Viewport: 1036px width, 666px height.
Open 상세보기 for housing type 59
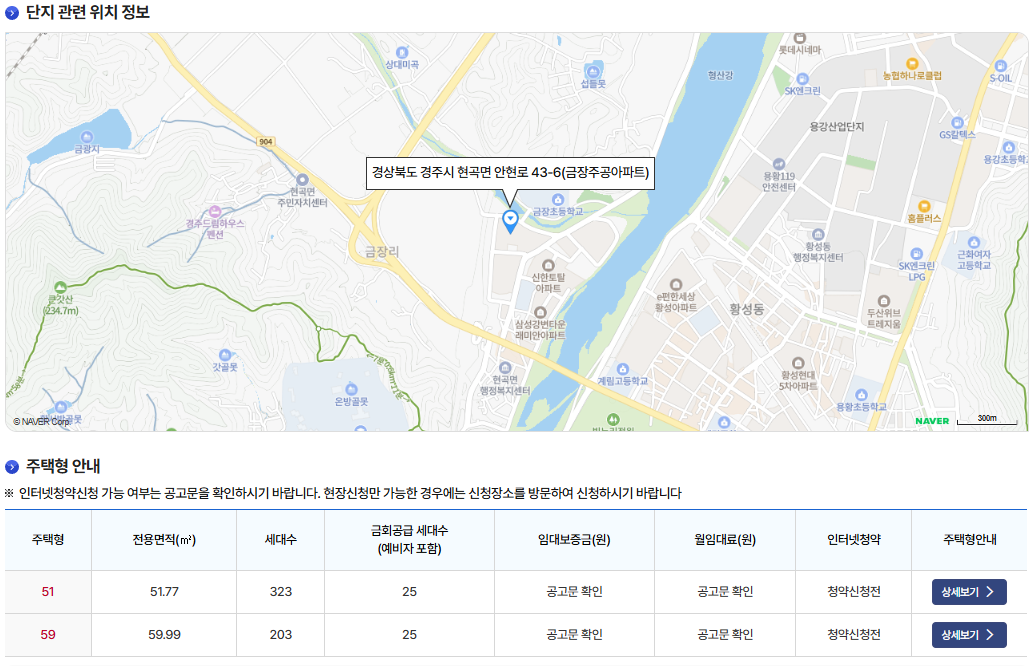click(969, 635)
